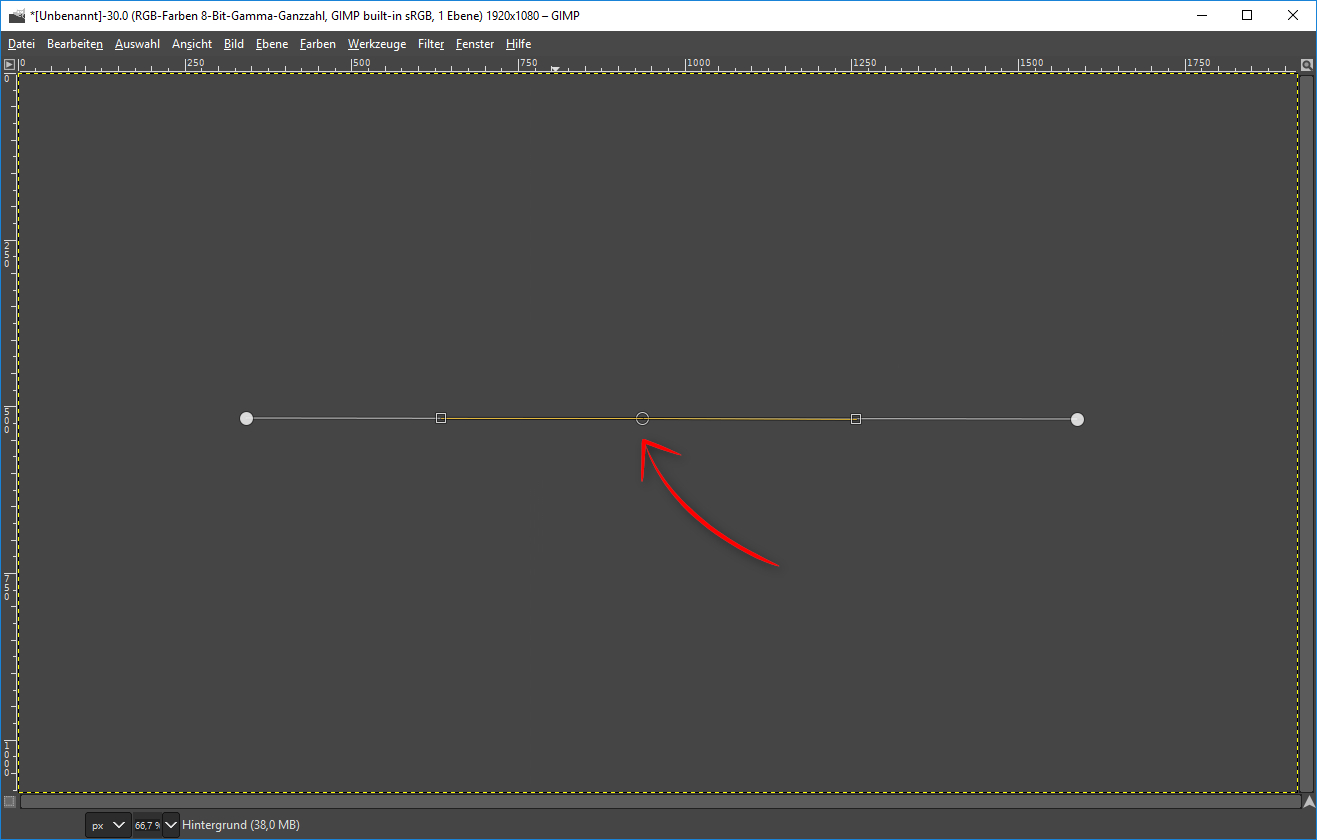Maximize the GIMP window

click(1247, 15)
